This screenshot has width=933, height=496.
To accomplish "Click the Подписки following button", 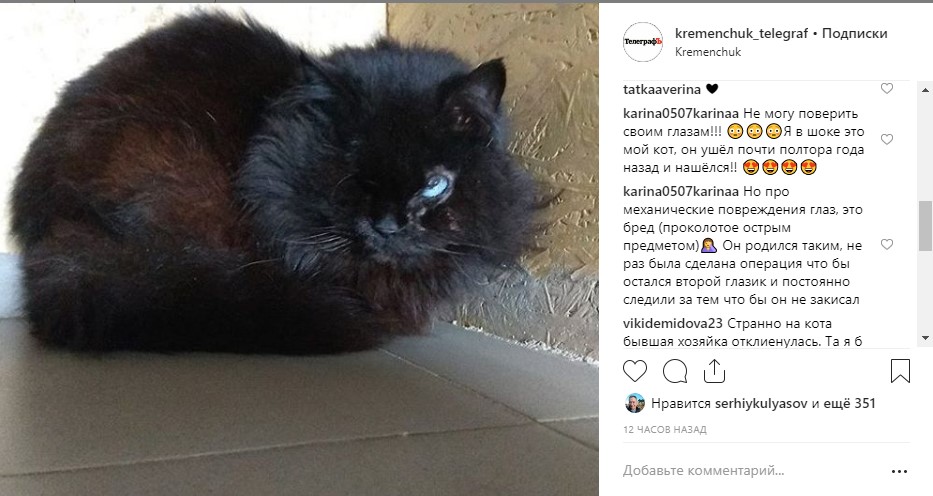I will [x=854, y=33].
